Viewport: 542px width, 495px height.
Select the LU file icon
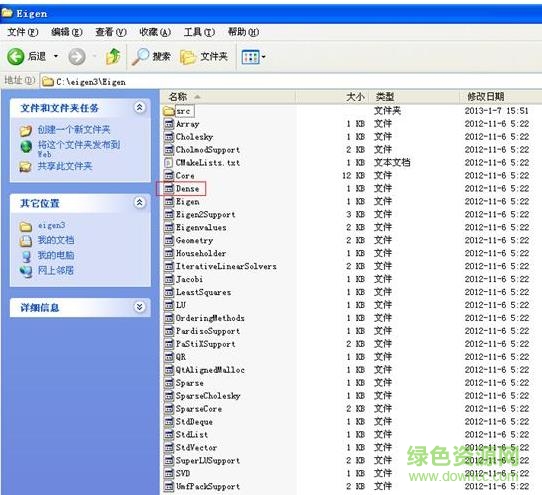(x=169, y=305)
